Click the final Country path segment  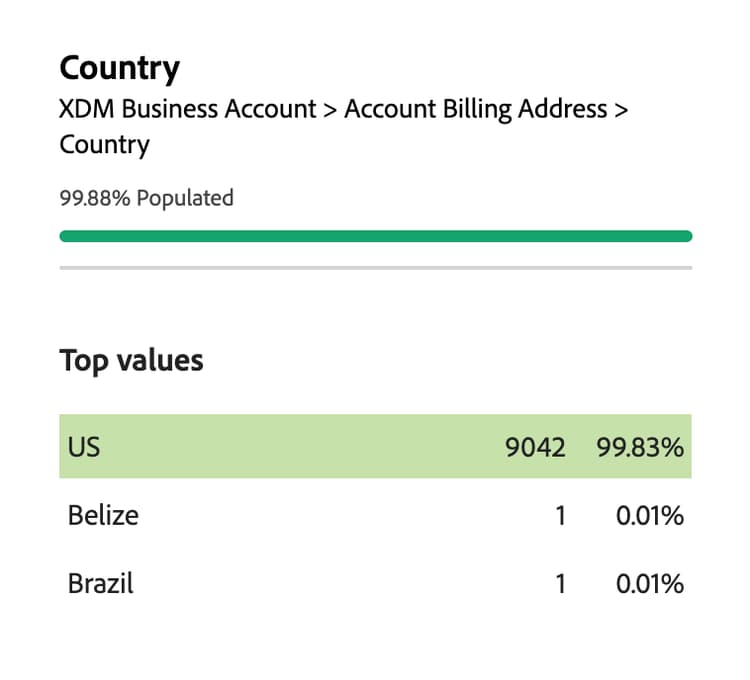[x=104, y=144]
